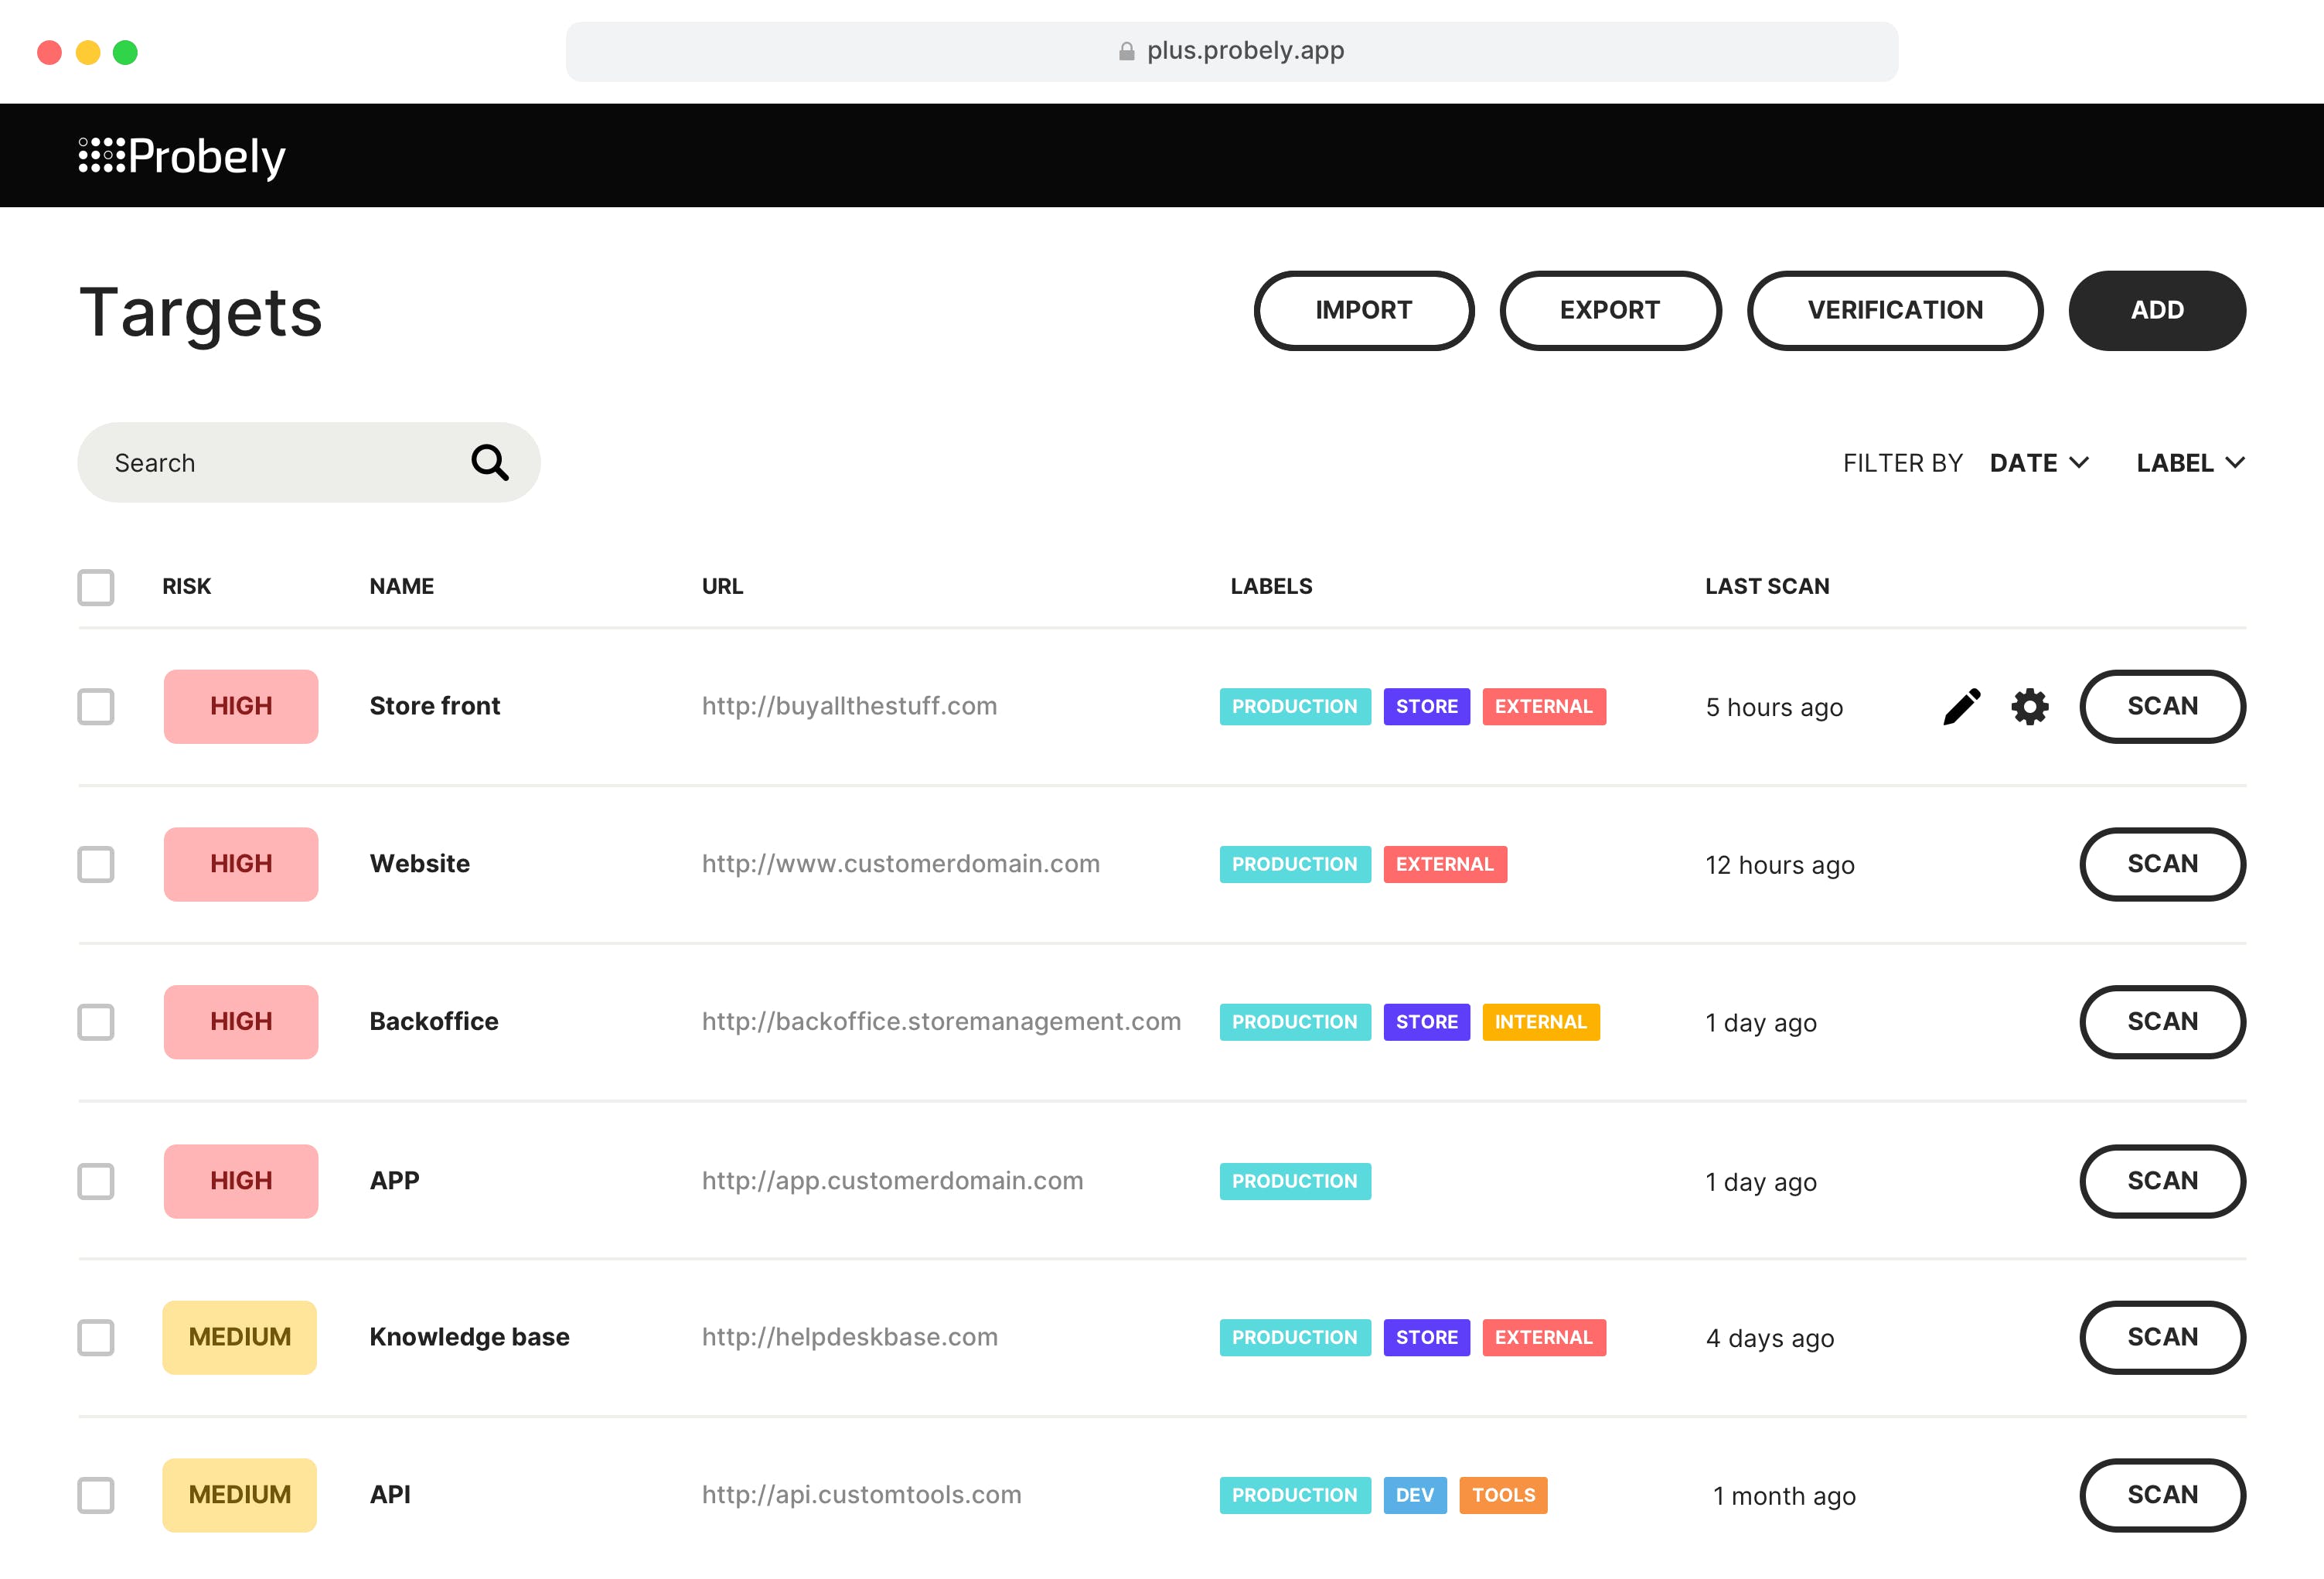Click the MEDIUM risk badge for Knowledge base
Image resolution: width=2324 pixels, height=1579 pixels.
click(240, 1337)
